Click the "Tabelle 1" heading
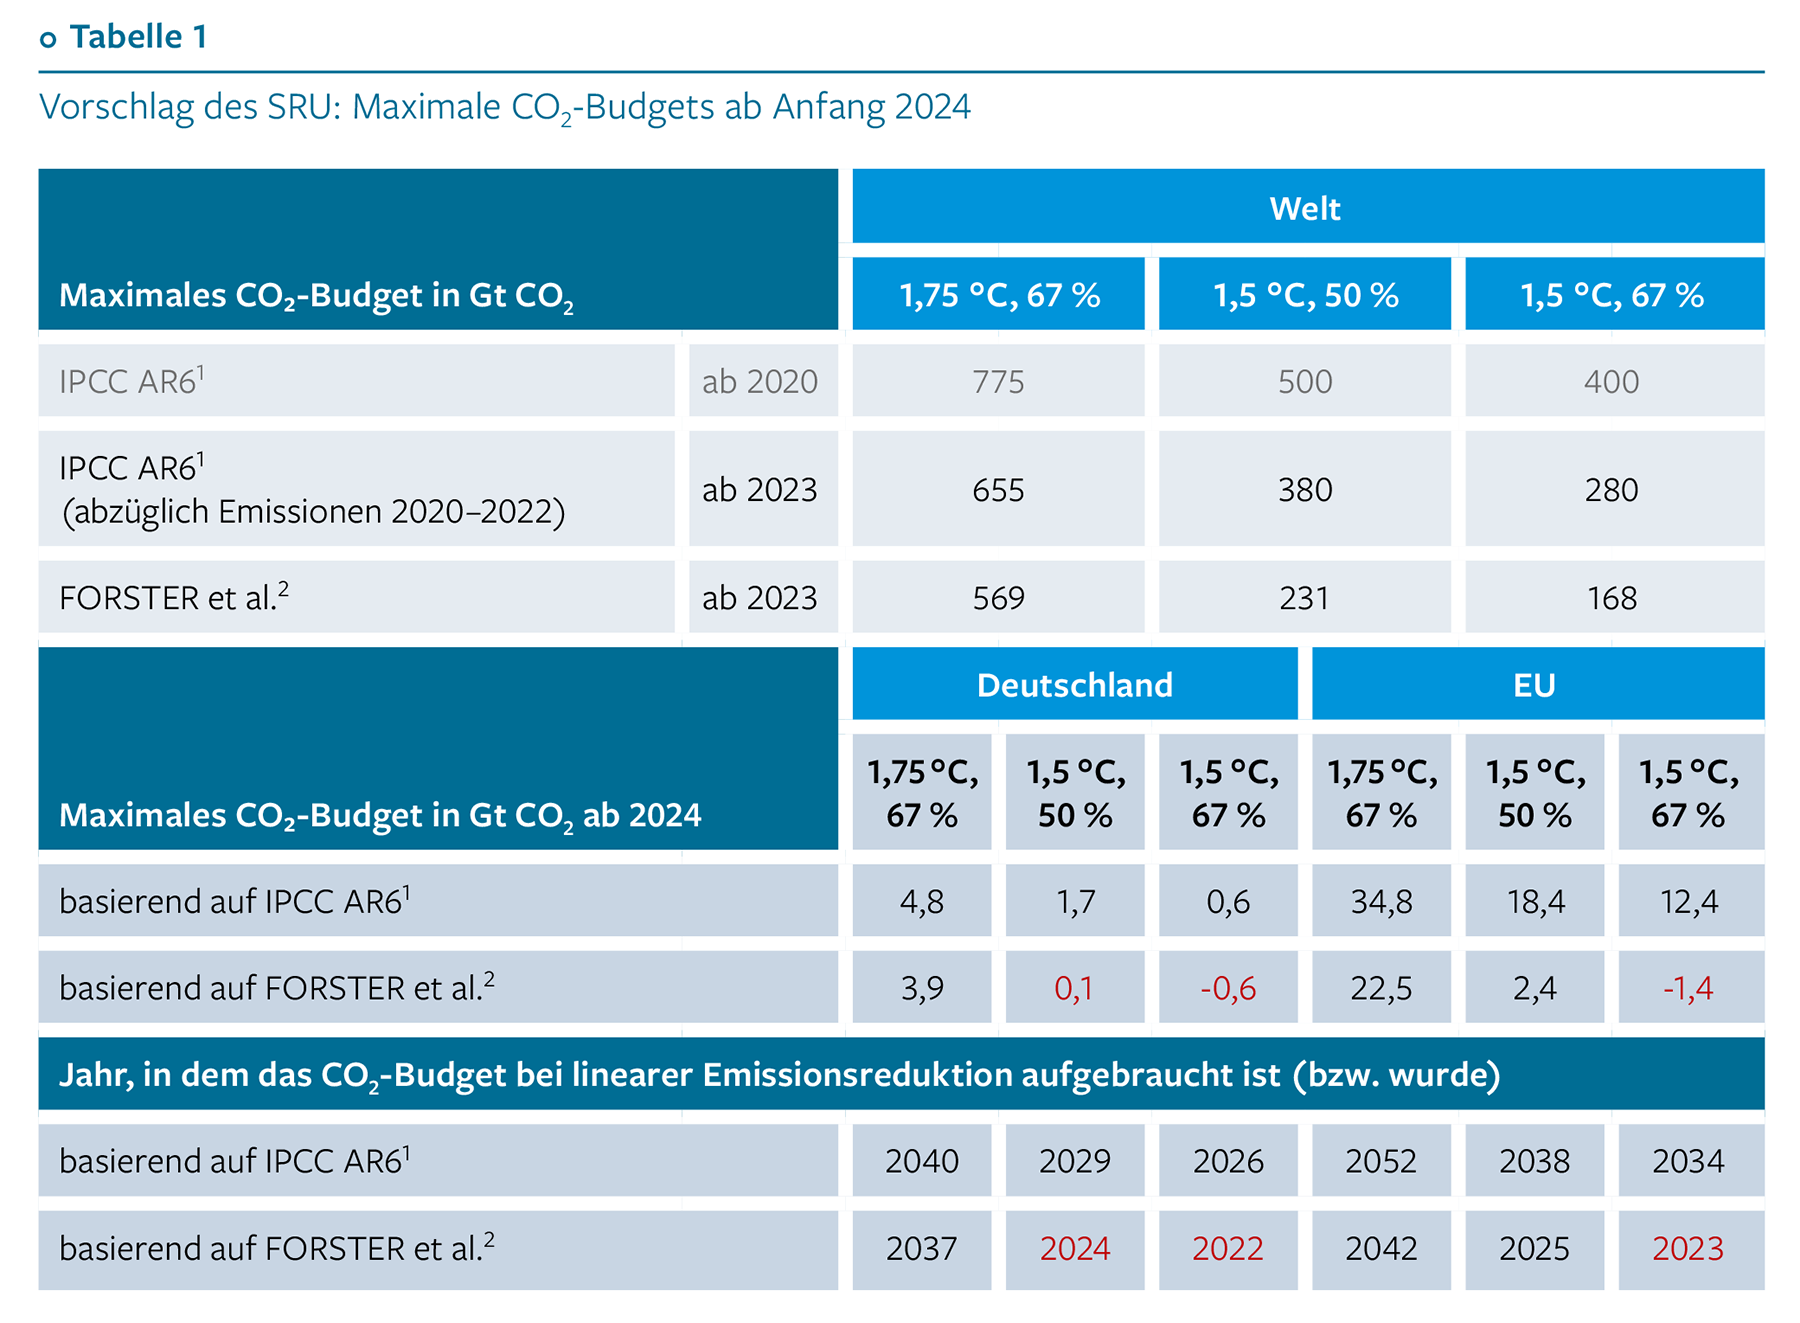Image resolution: width=1800 pixels, height=1323 pixels. click(x=138, y=37)
